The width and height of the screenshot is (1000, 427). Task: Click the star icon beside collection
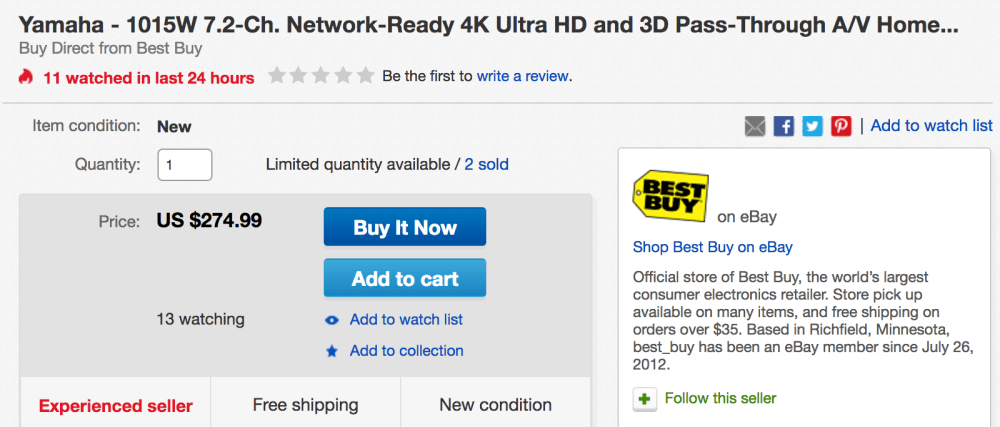(332, 351)
